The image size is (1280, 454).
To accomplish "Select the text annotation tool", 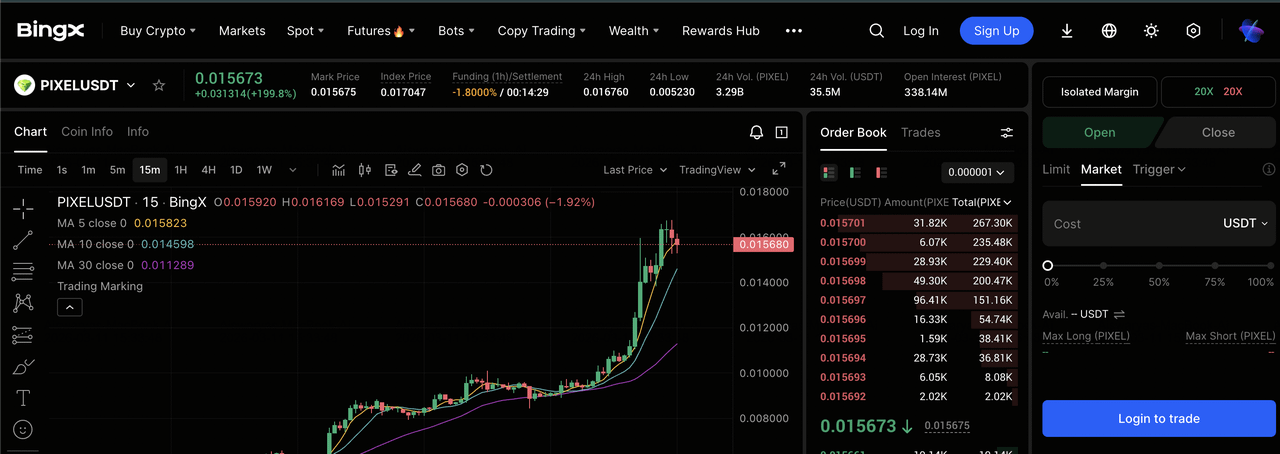I will 23,398.
